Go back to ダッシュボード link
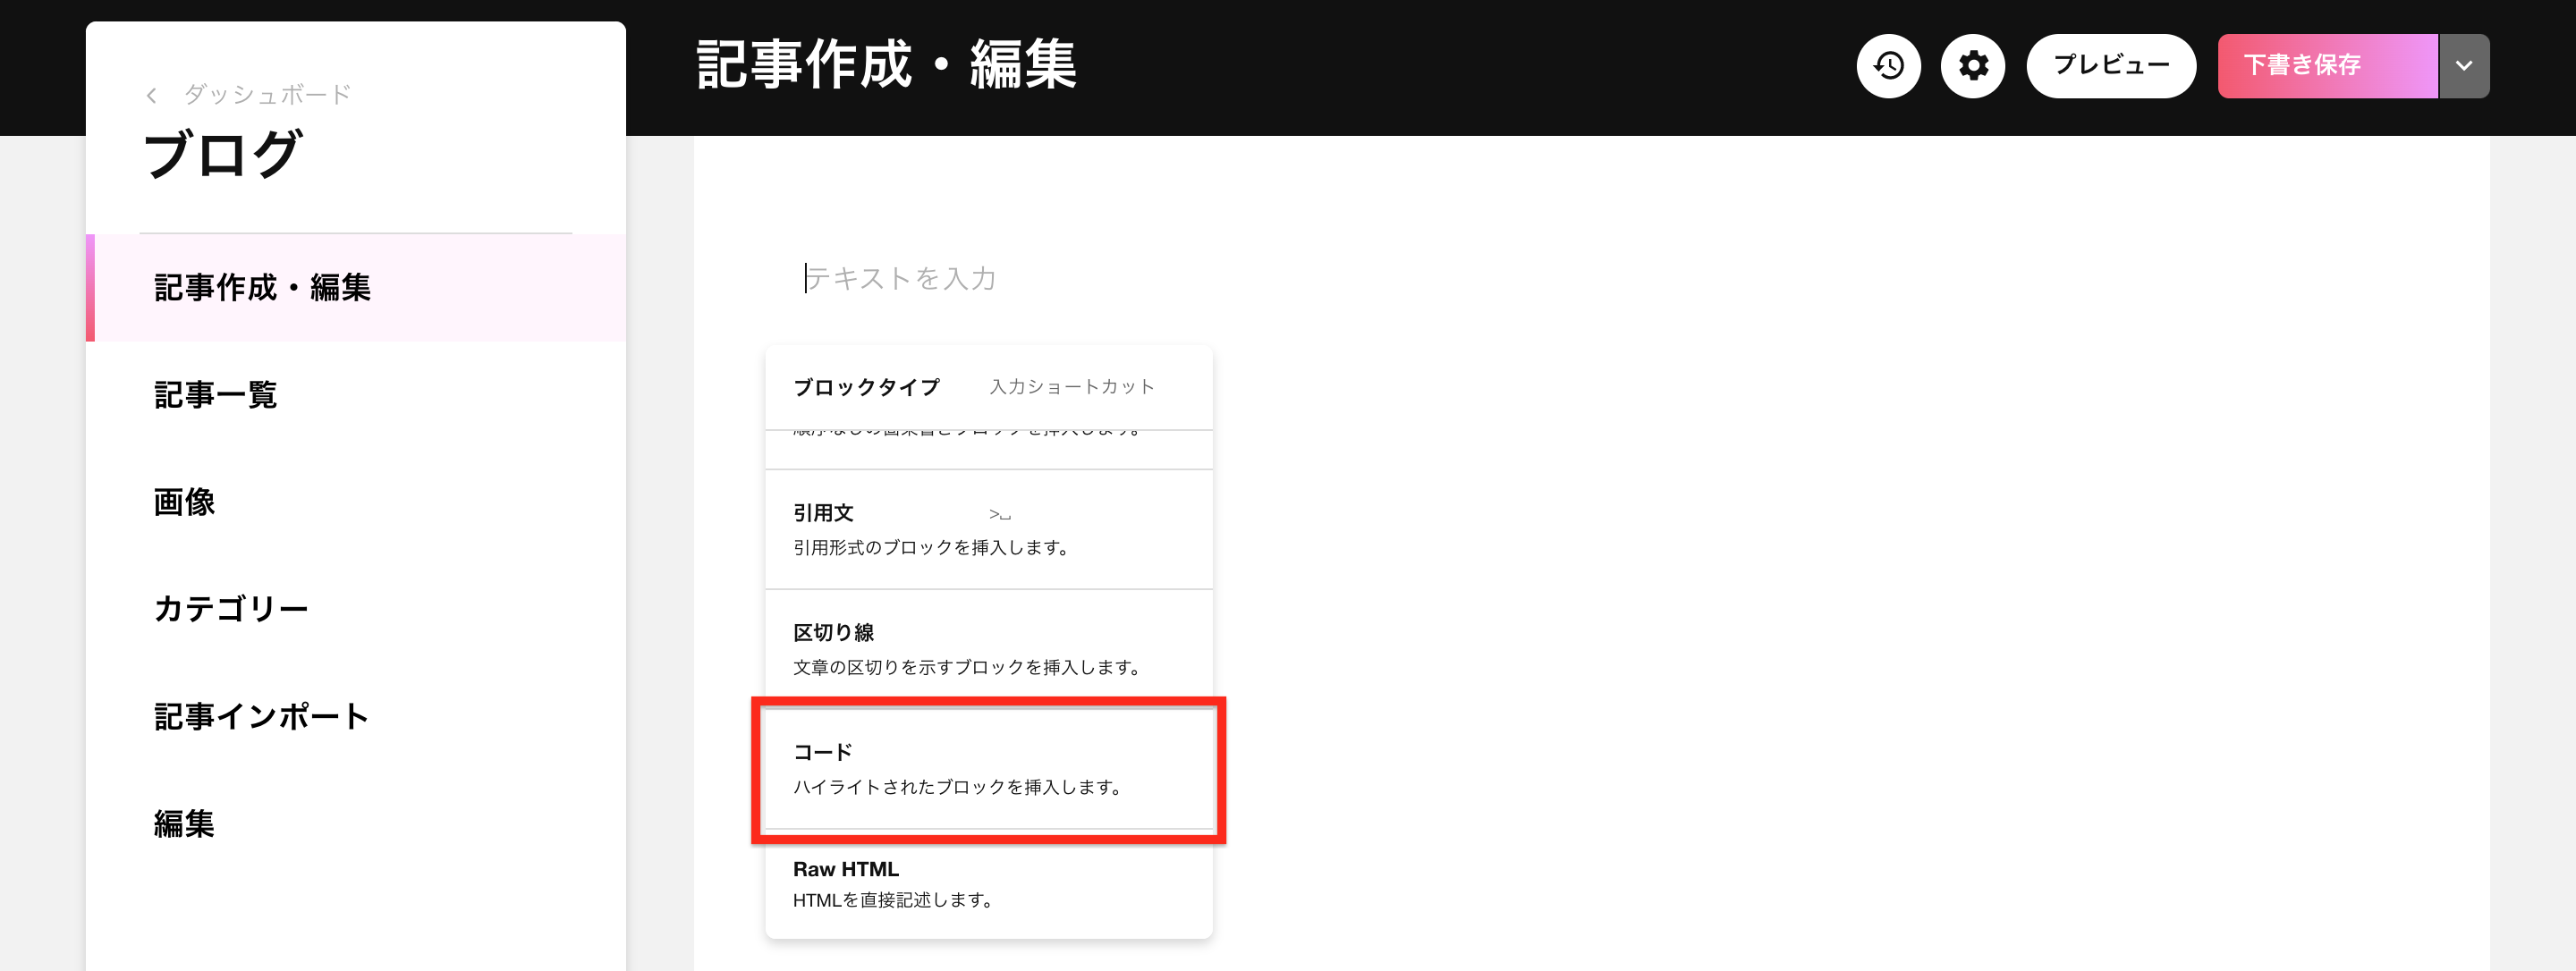The image size is (2576, 971). pos(267,95)
